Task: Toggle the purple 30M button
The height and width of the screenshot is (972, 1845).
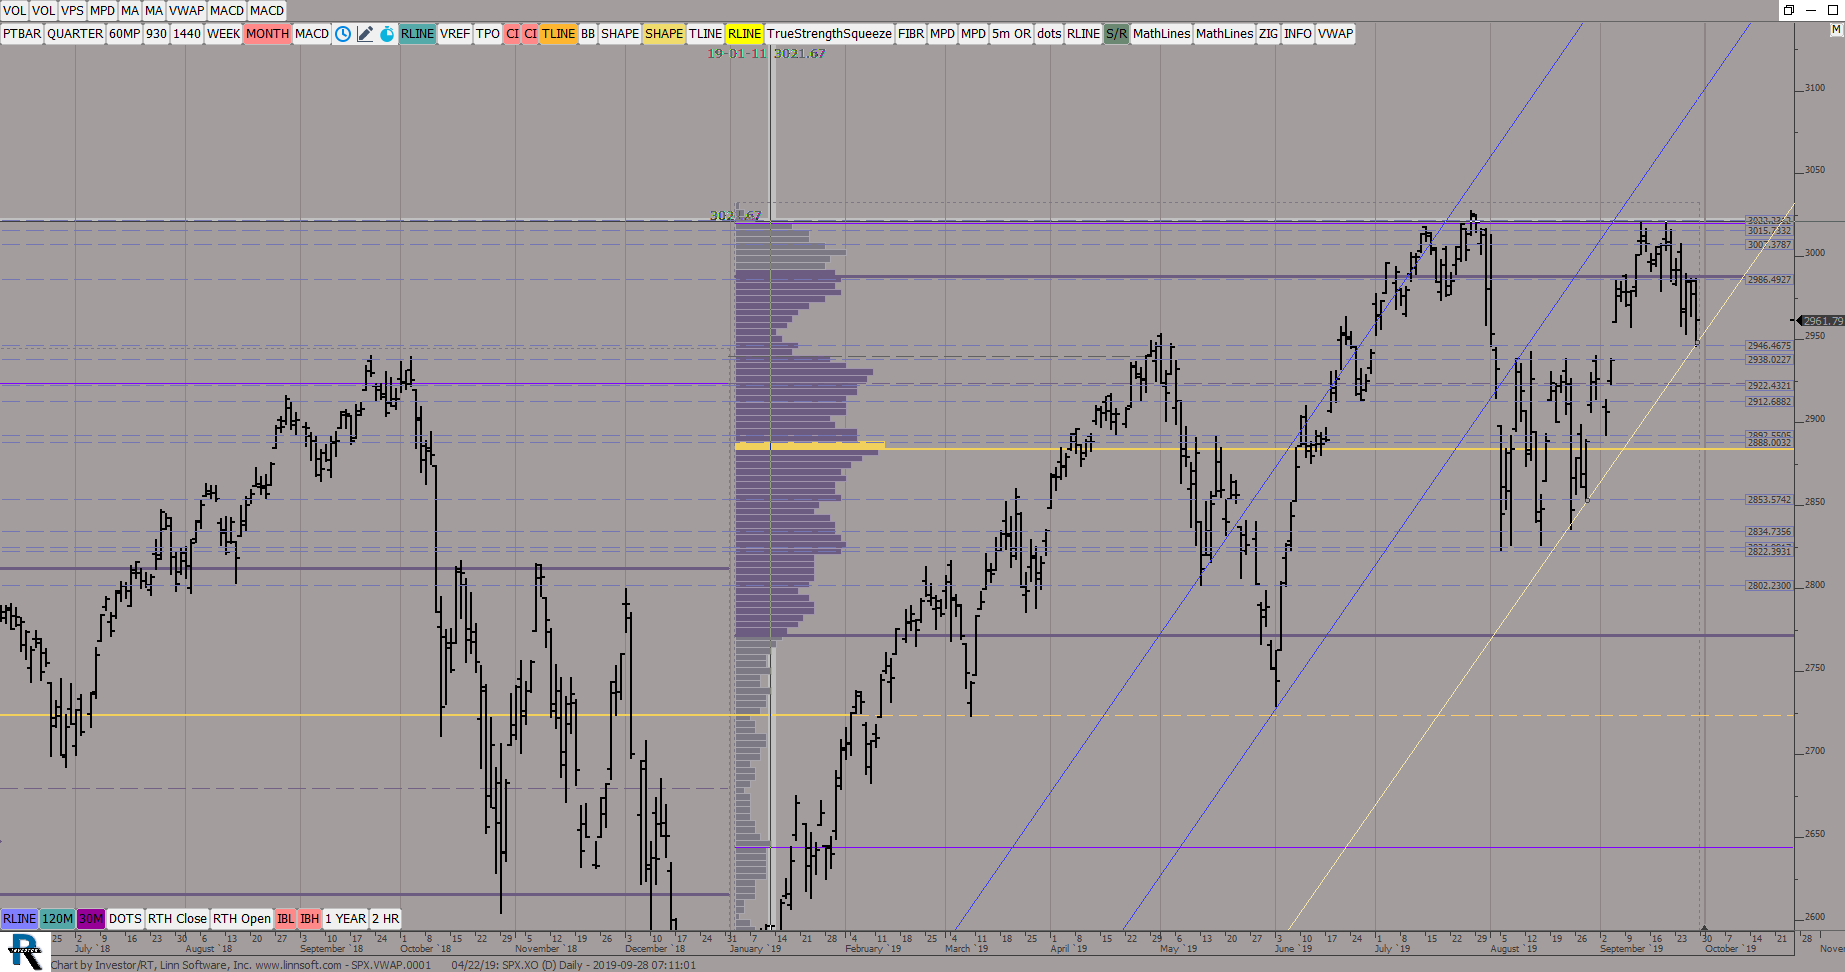Action: [x=91, y=919]
